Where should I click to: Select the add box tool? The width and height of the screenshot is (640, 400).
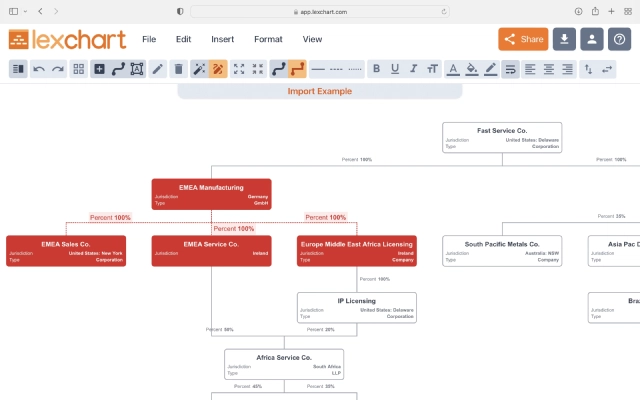coord(99,69)
